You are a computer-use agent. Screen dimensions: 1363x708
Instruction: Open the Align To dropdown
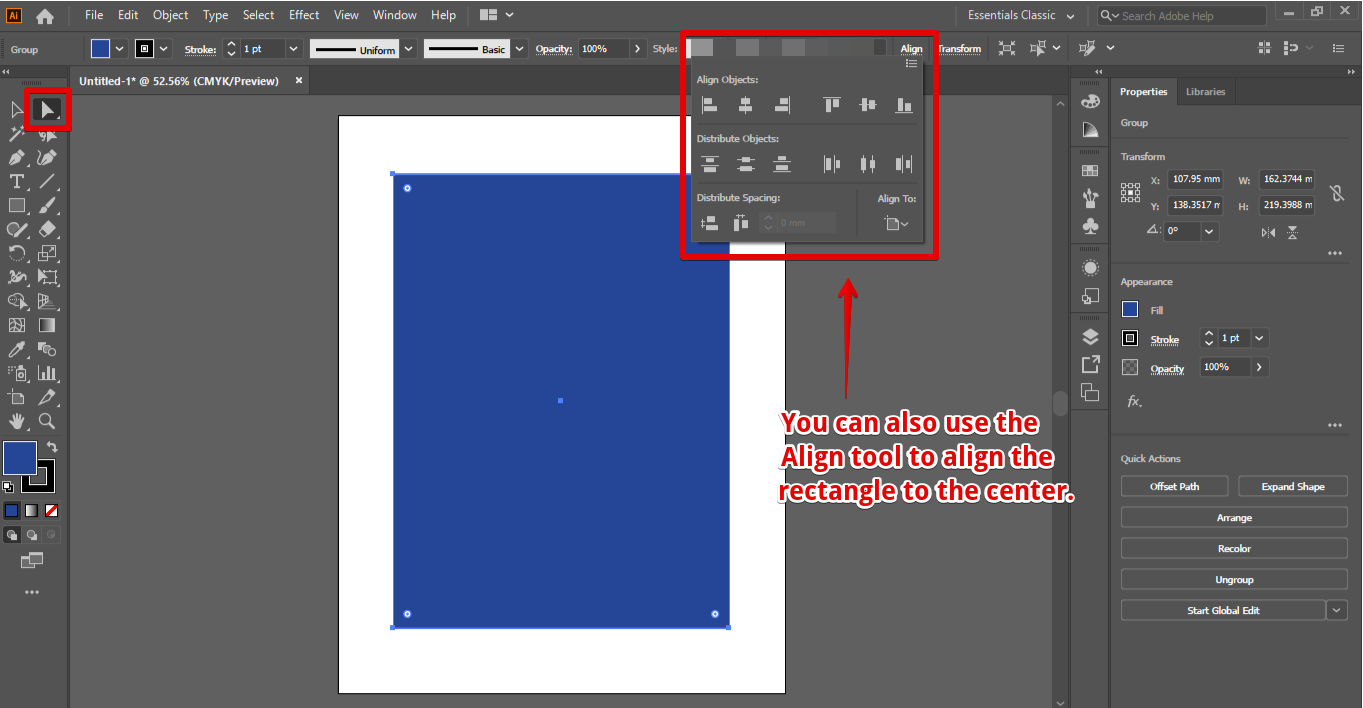pos(897,224)
